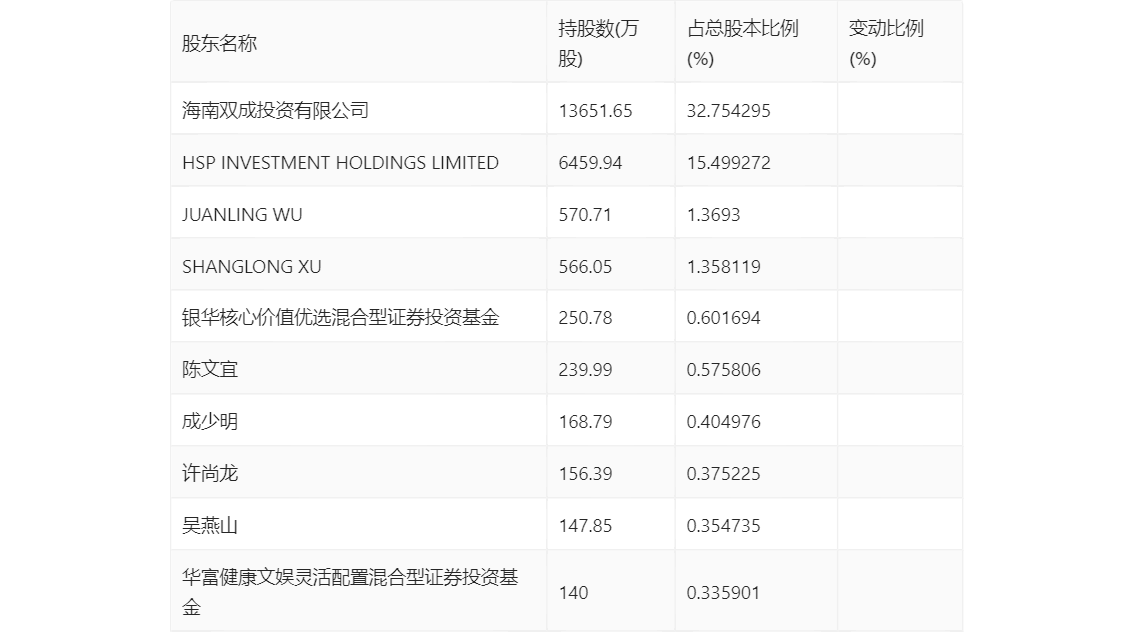Select shareholder JUANLING WU
Screen dimensions: 1134x632
click(242, 215)
